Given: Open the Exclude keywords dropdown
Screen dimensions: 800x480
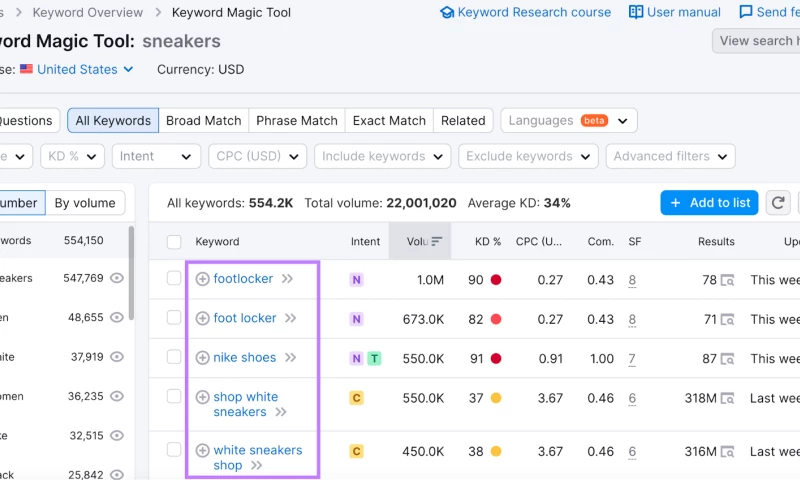Looking at the screenshot, I should click(529, 156).
